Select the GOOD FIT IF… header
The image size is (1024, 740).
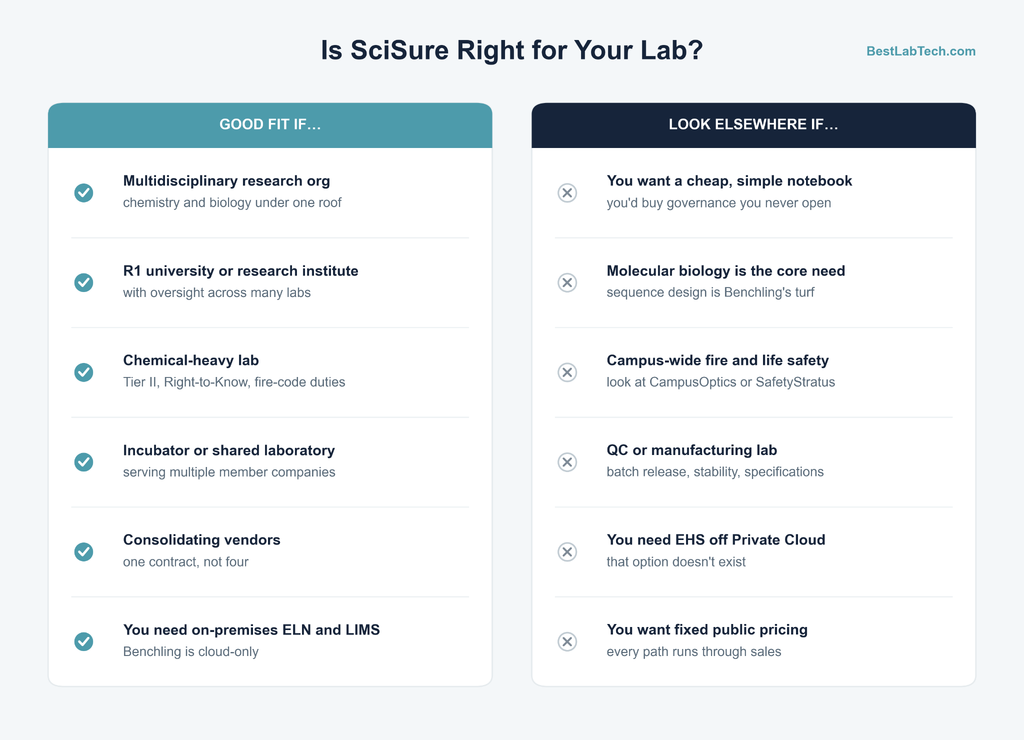(x=270, y=125)
